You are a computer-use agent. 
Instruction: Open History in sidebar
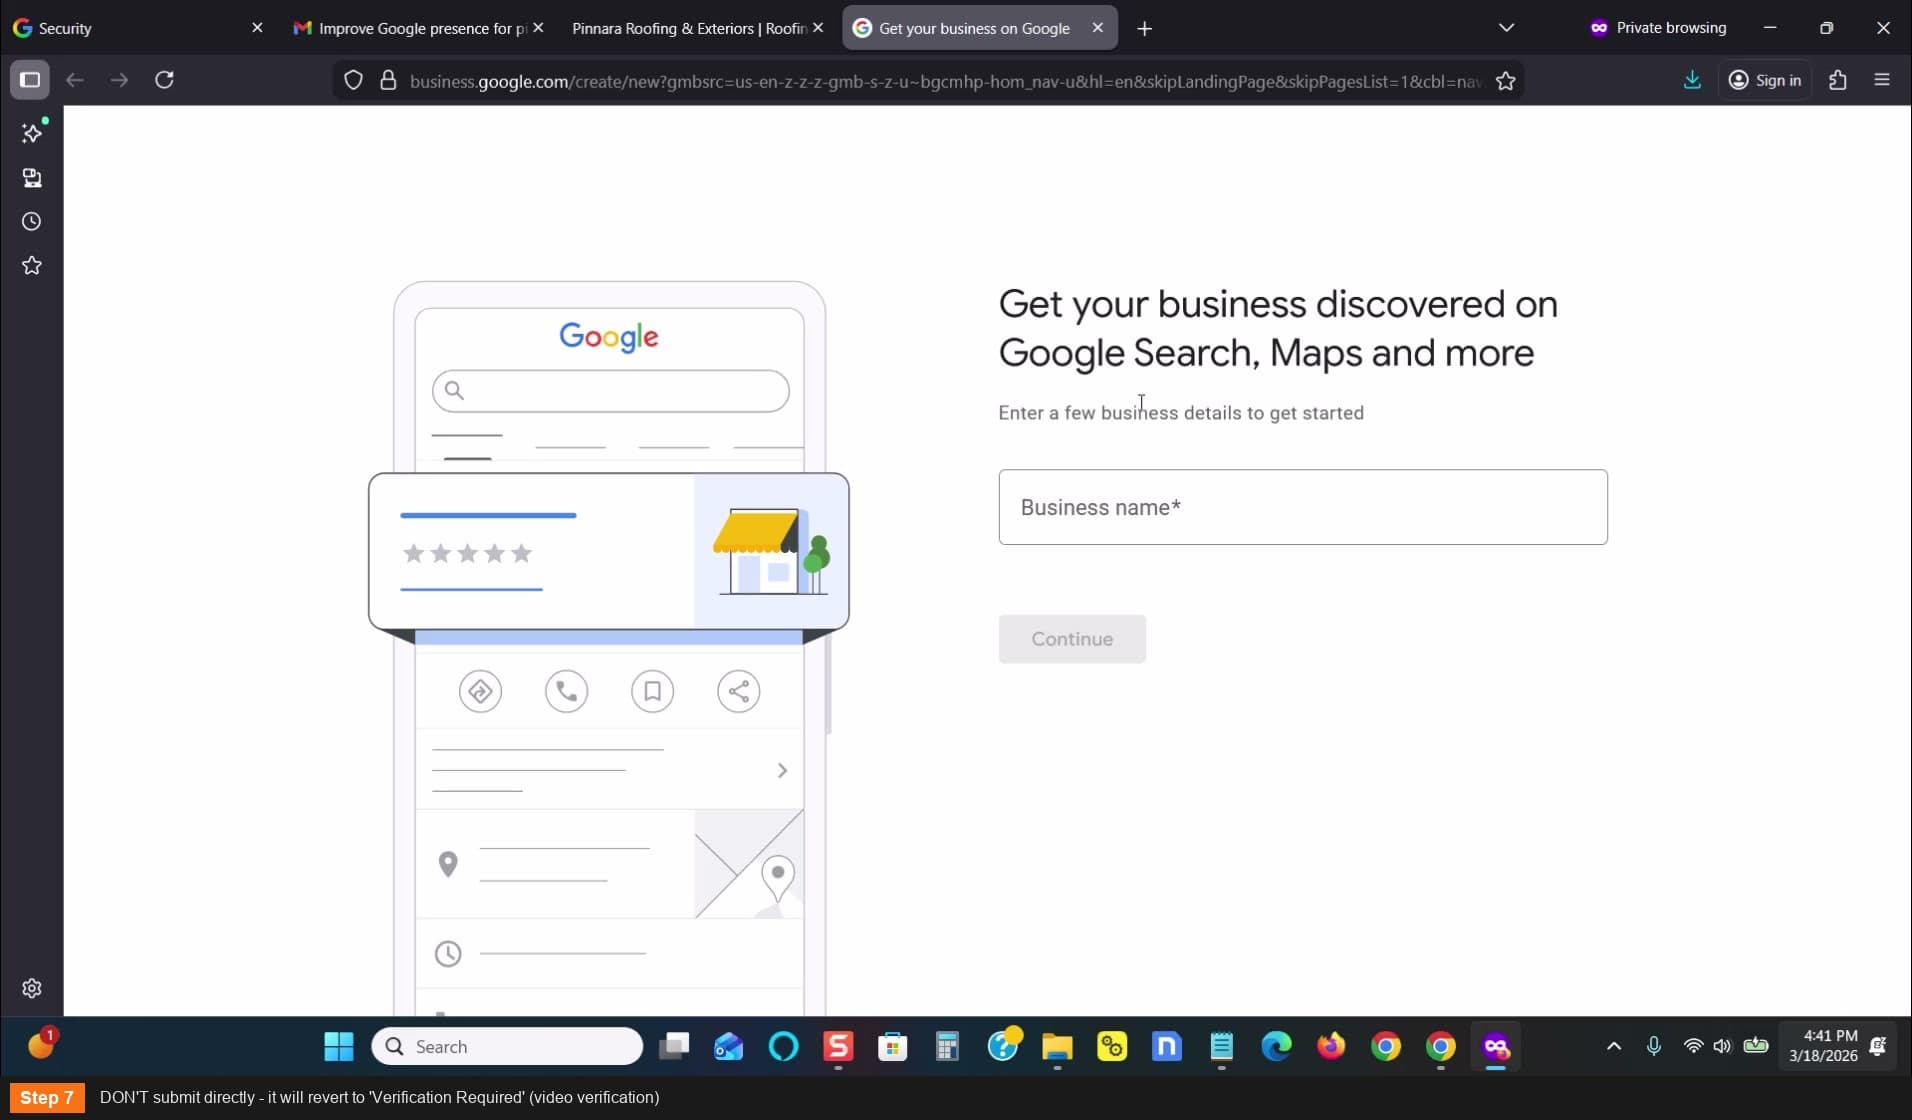click(32, 222)
